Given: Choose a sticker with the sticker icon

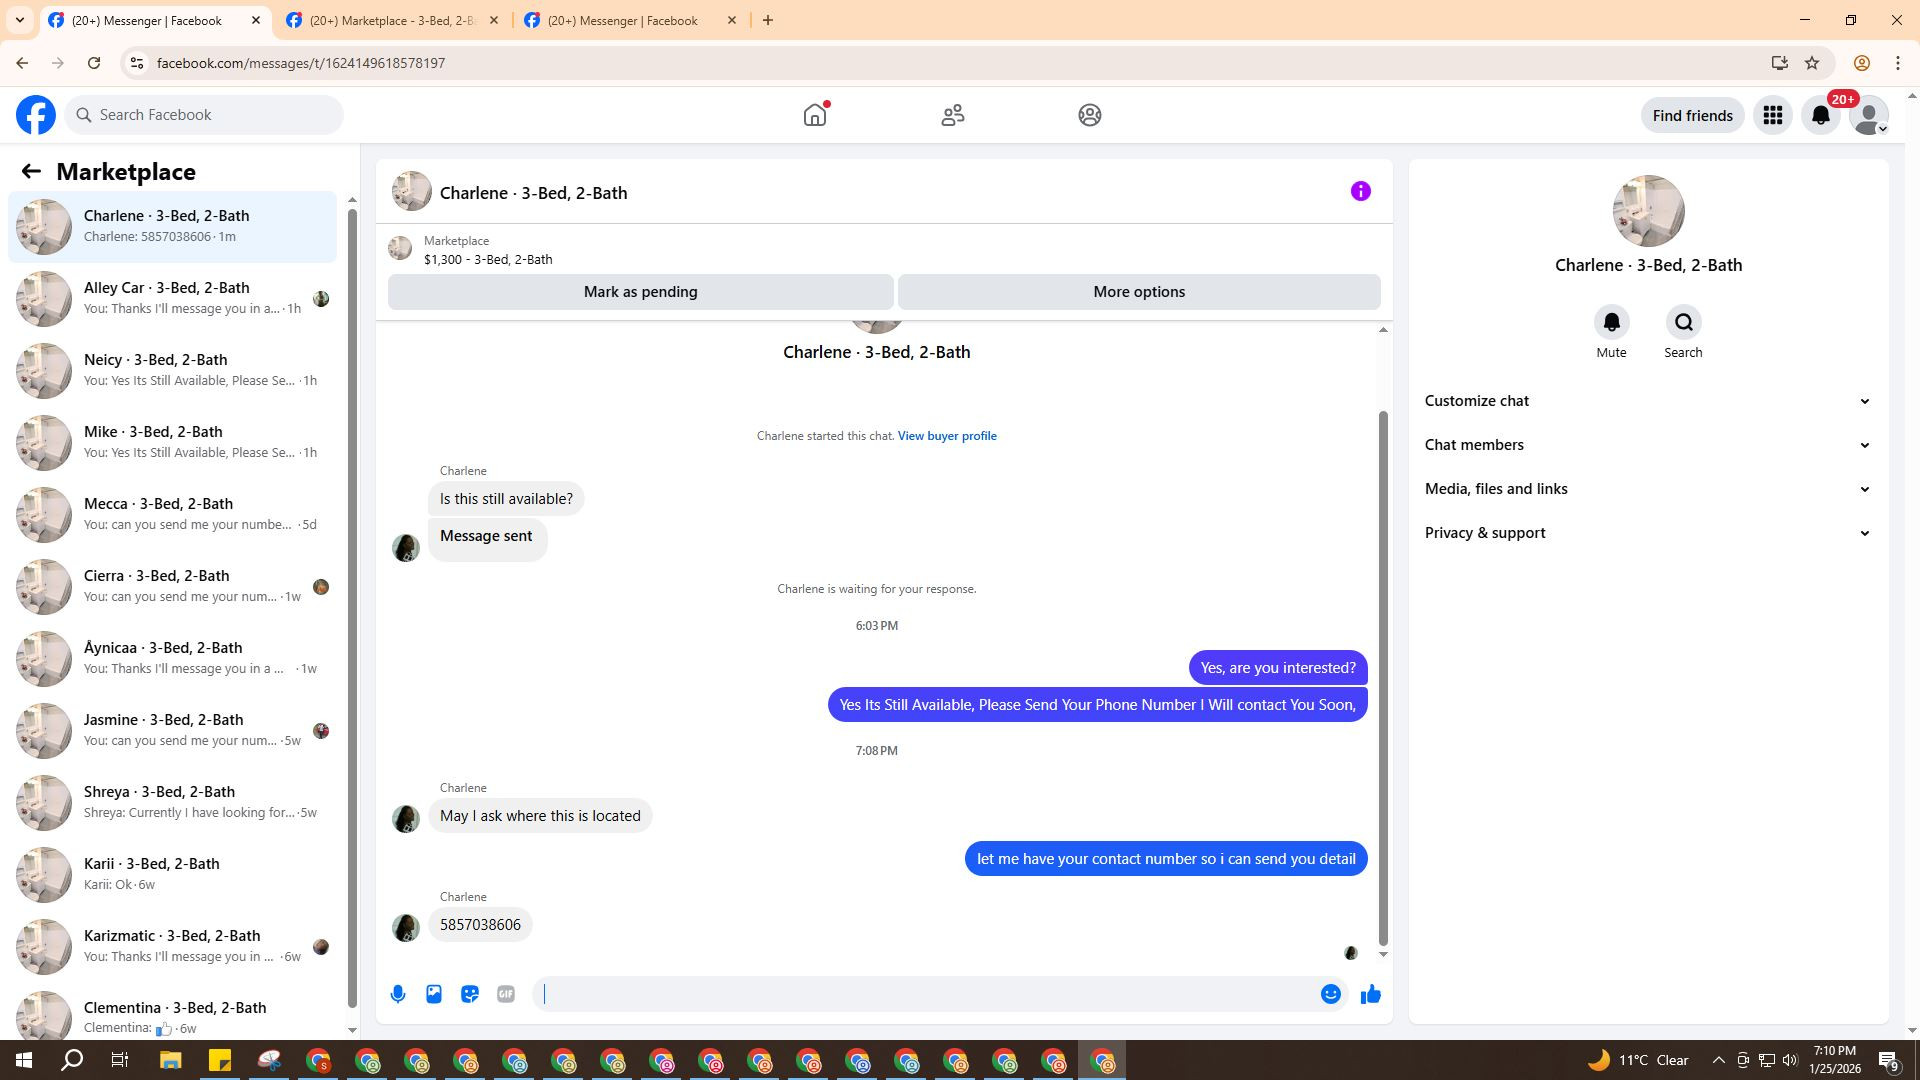Looking at the screenshot, I should click(470, 994).
